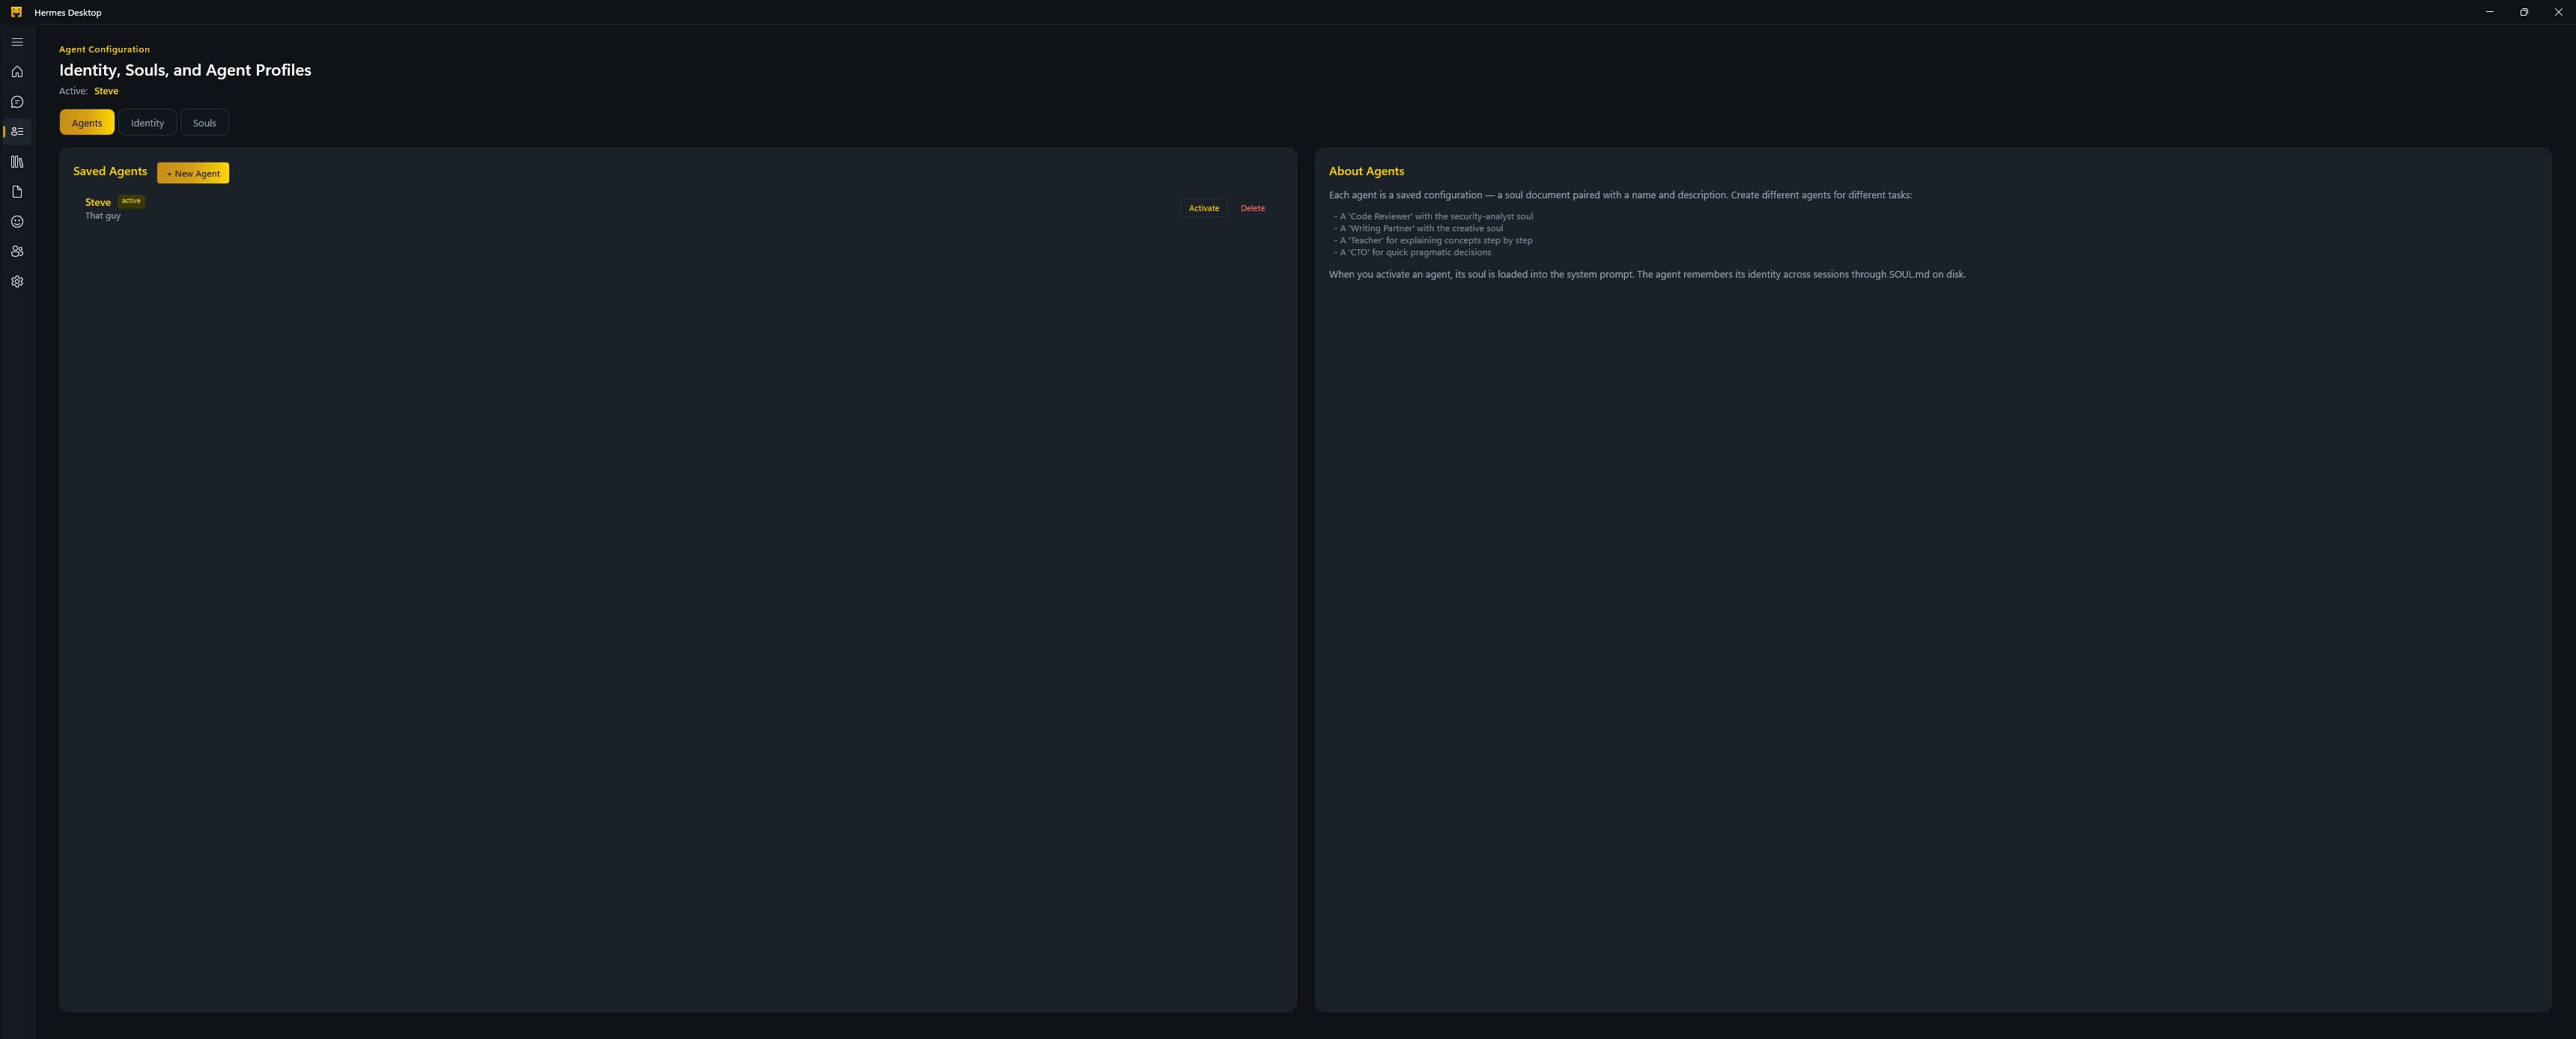Open the chat bubble icon
Viewport: 2576px width, 1039px height.
(17, 102)
